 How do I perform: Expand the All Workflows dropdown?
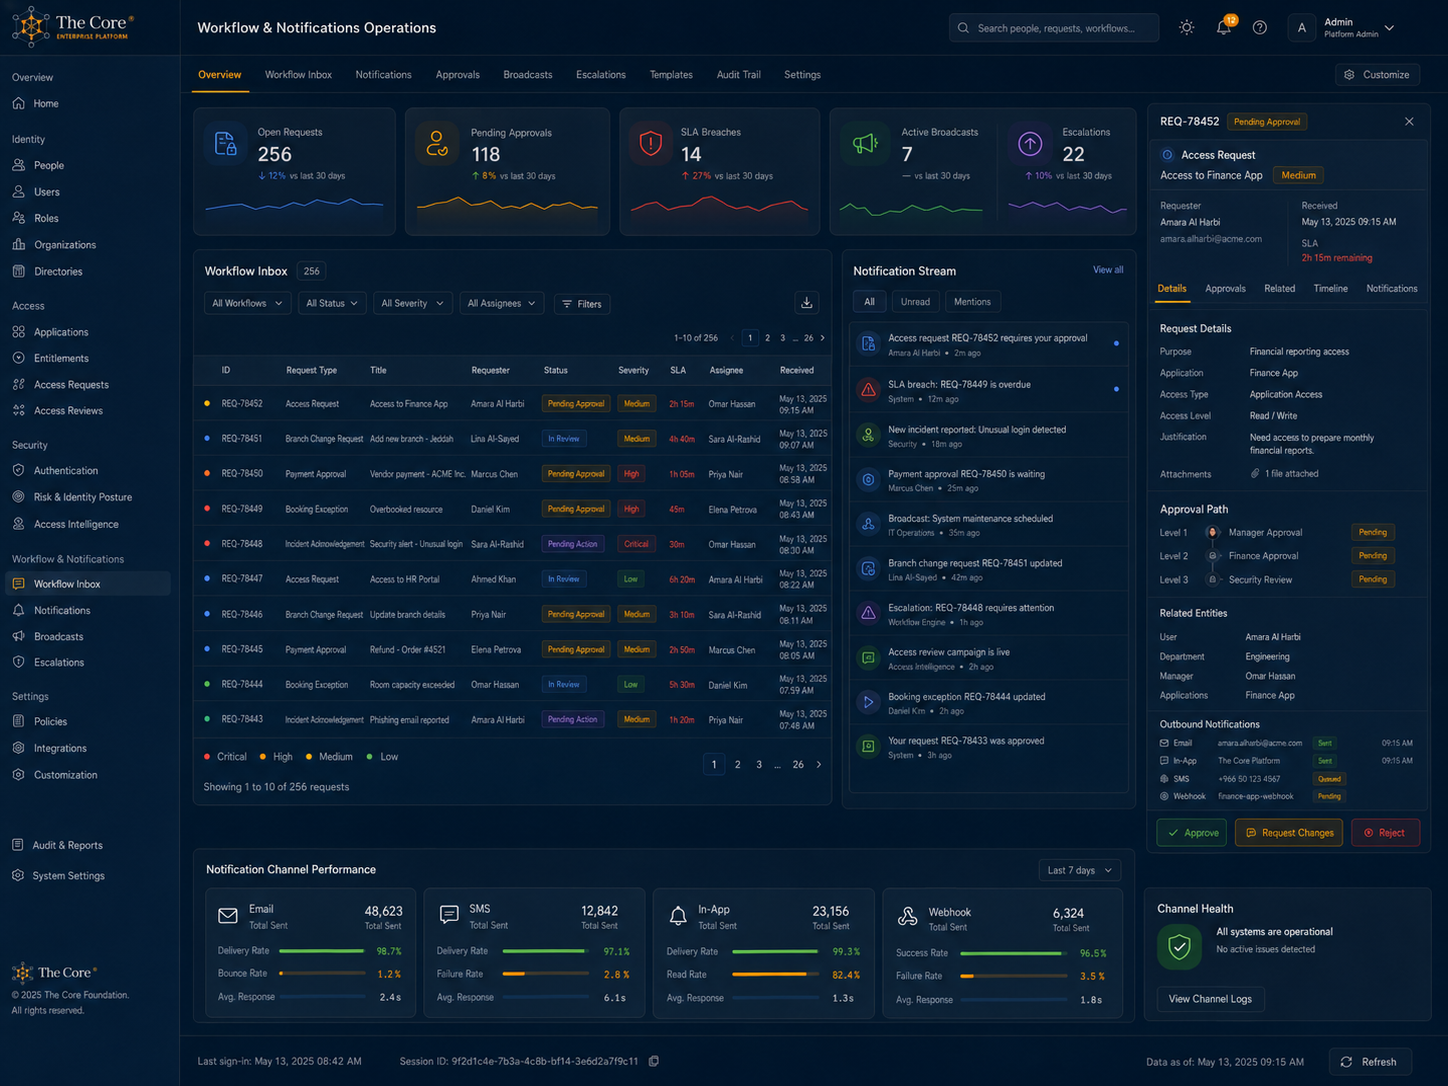[247, 303]
